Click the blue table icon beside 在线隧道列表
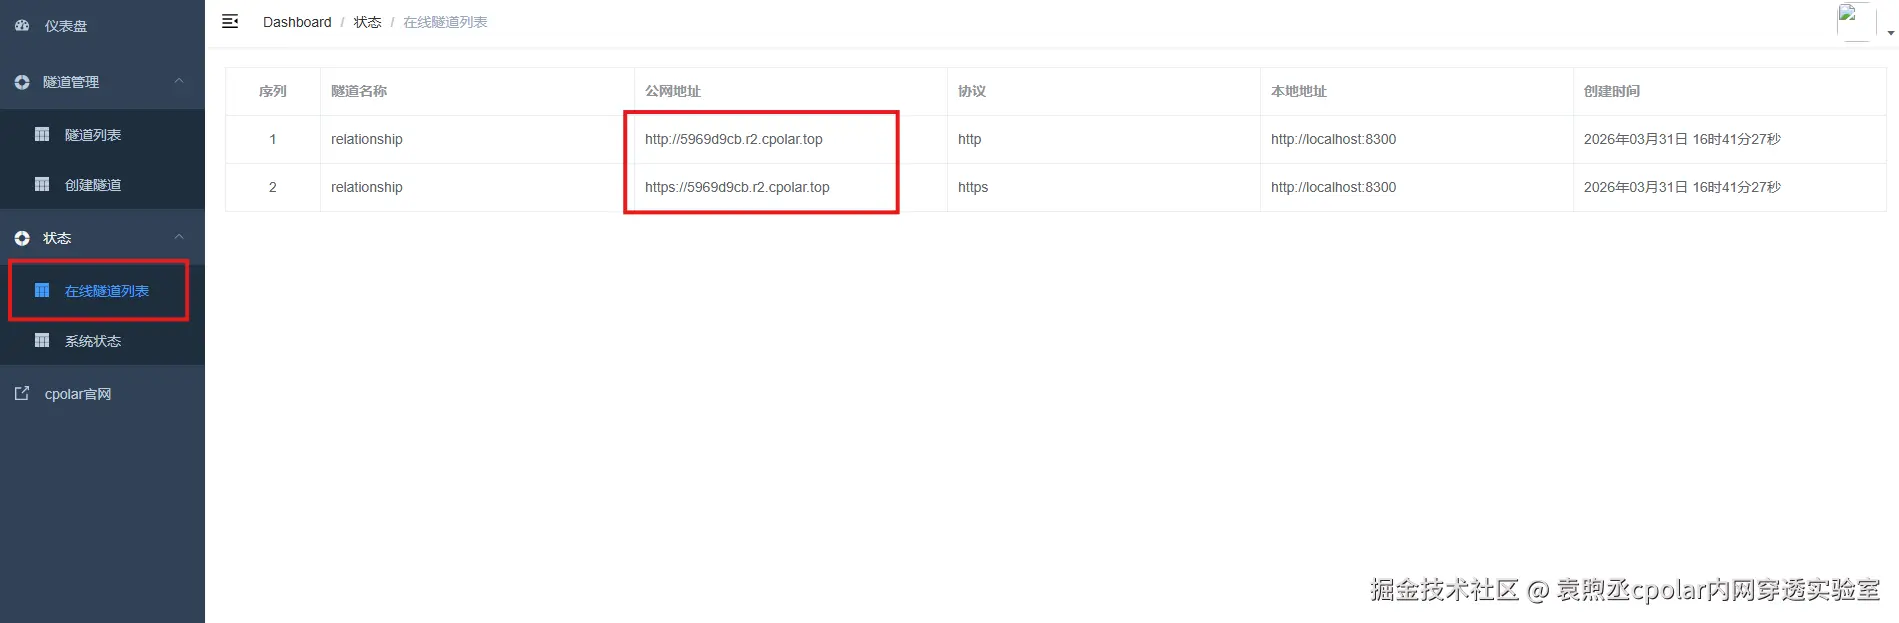 point(42,290)
